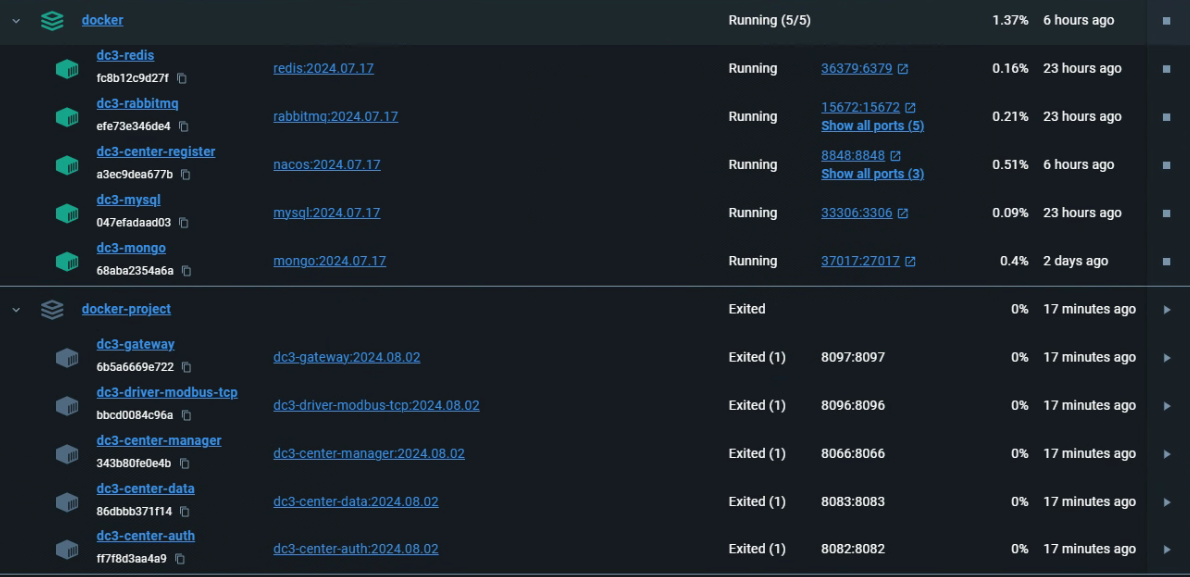Open external link icon for port 36379:6379
The image size is (1190, 577).
(903, 69)
